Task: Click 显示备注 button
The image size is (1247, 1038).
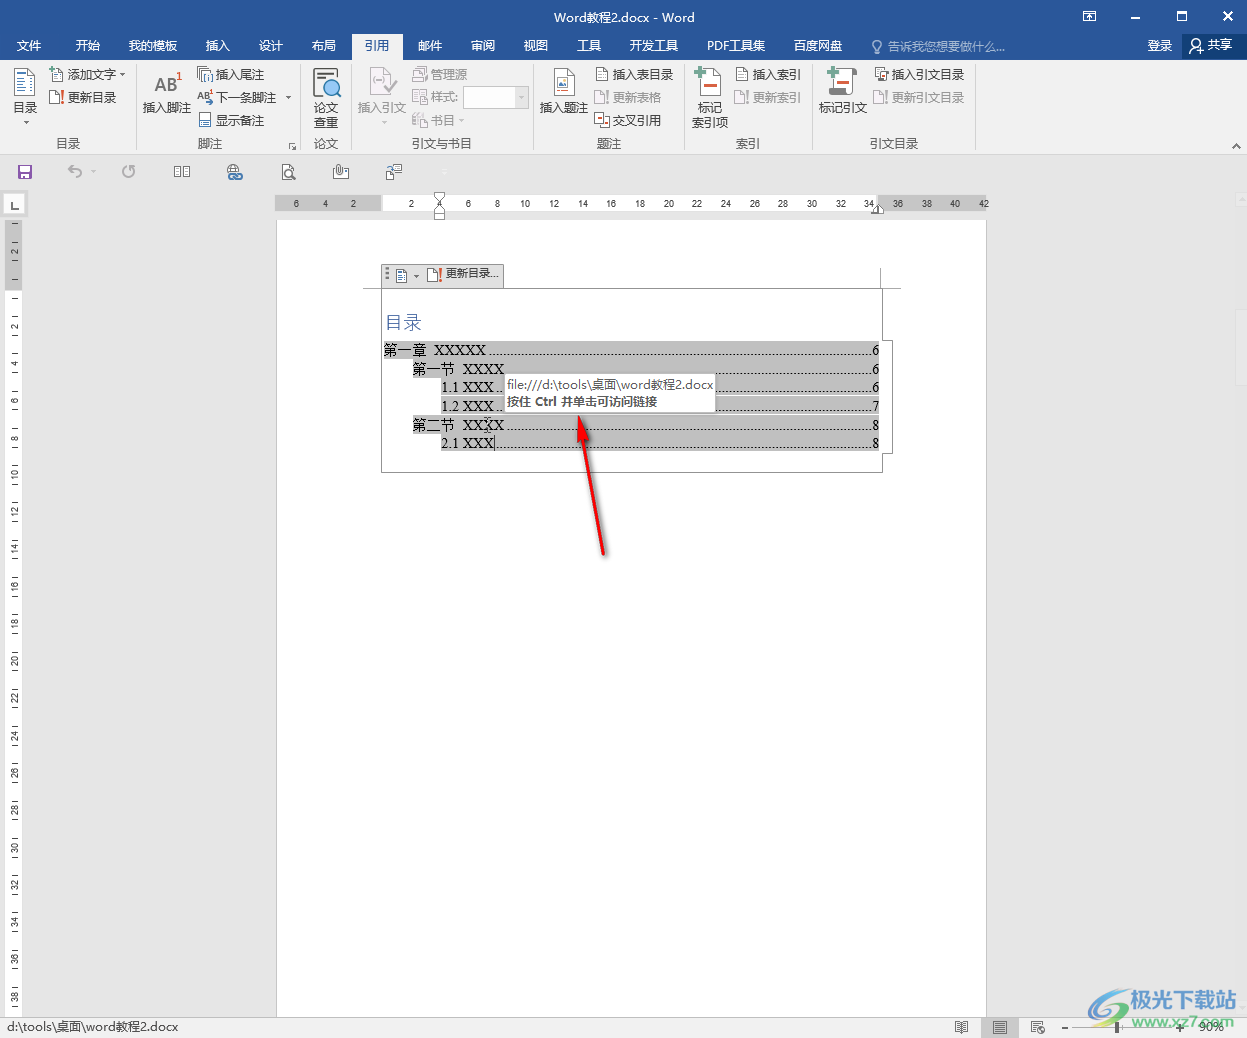Action: click(231, 120)
